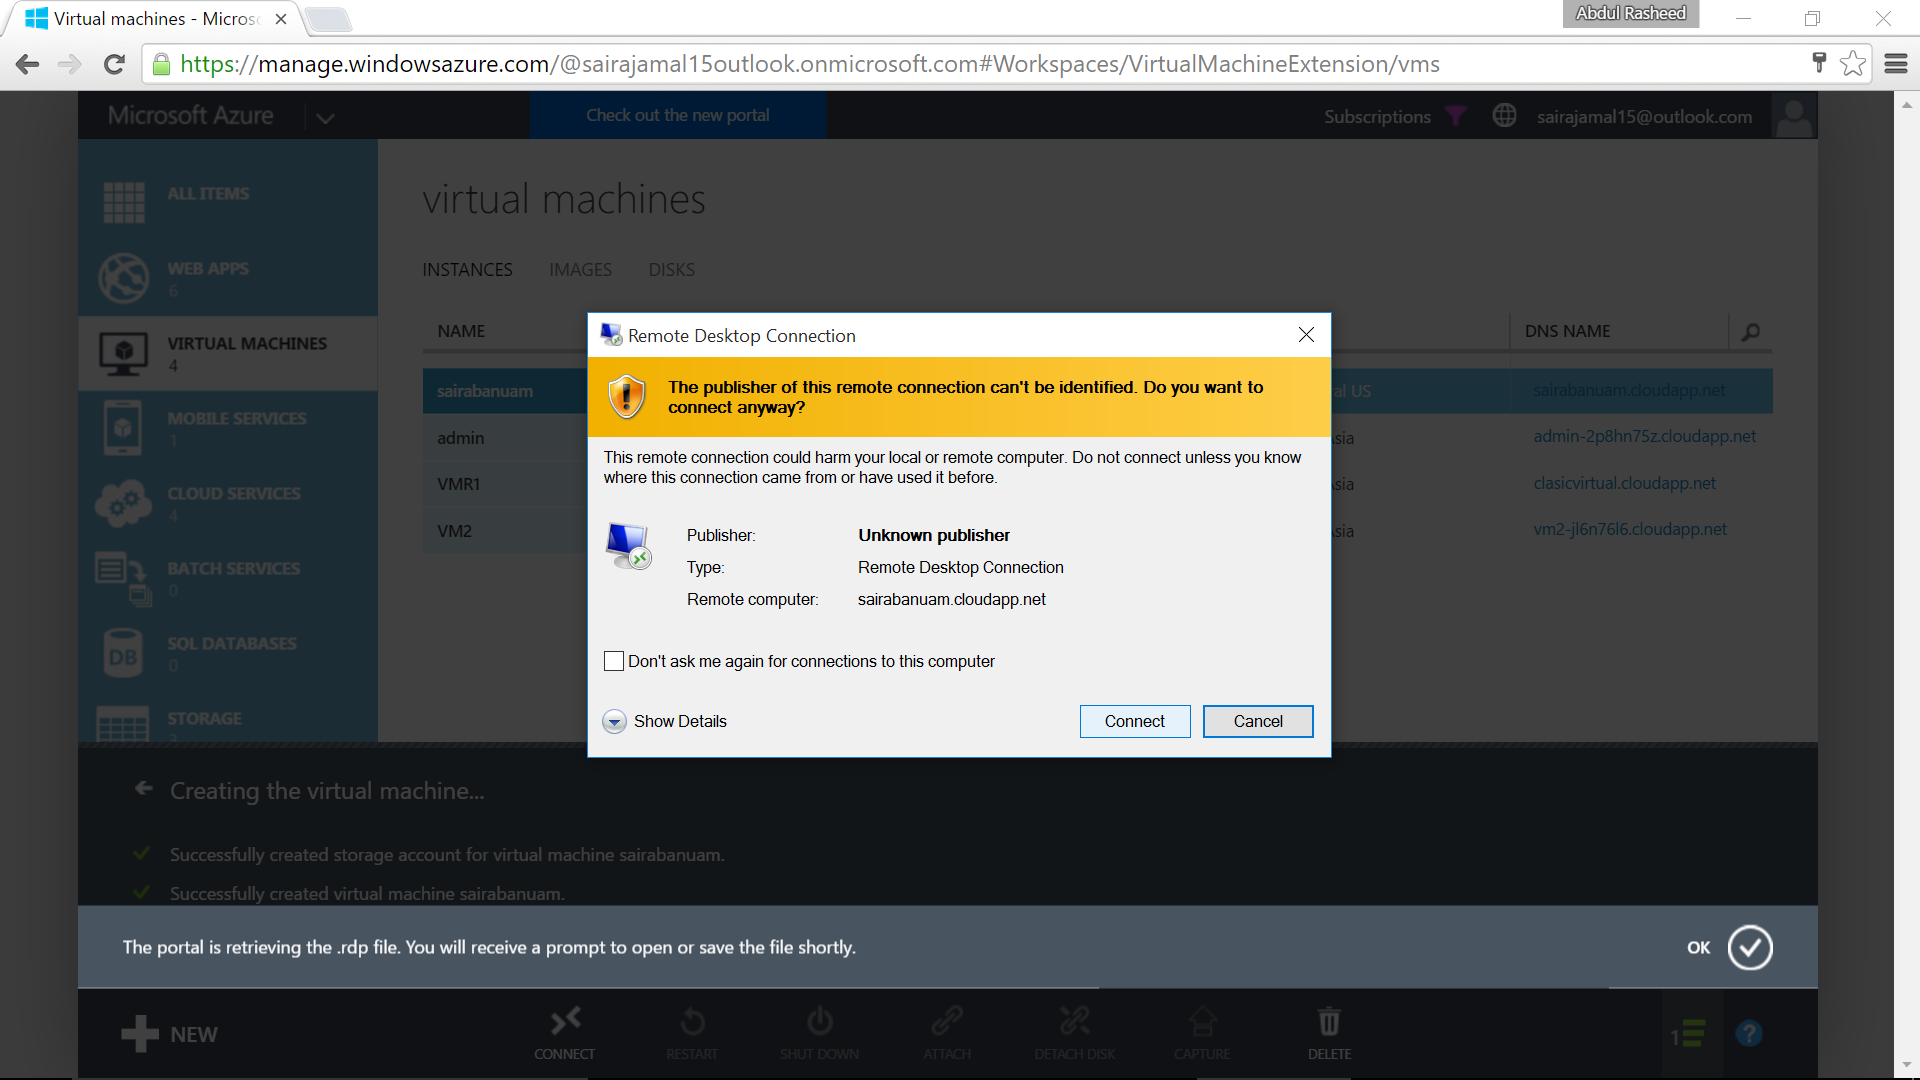Open sairabanuam.cloudapp.net DNS link
1920x1080 pixels.
tap(1629, 390)
